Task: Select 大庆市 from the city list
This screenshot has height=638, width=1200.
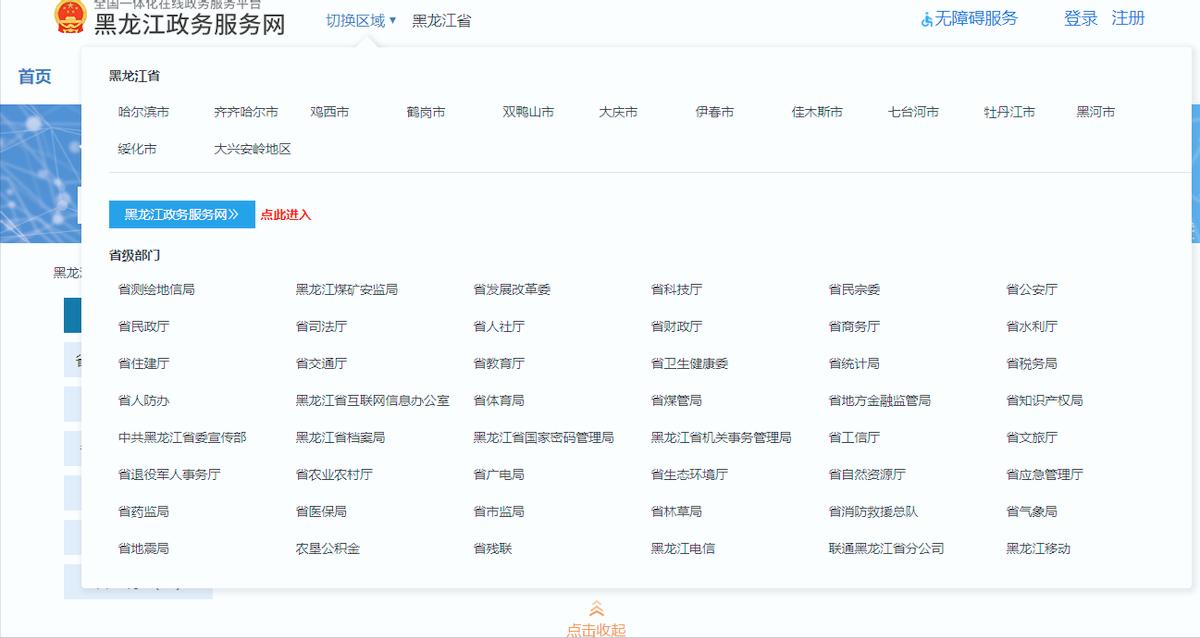Action: [619, 111]
